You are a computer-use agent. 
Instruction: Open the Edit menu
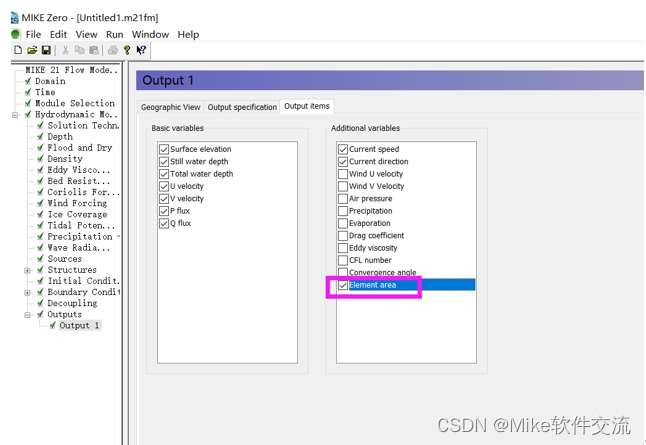point(58,35)
